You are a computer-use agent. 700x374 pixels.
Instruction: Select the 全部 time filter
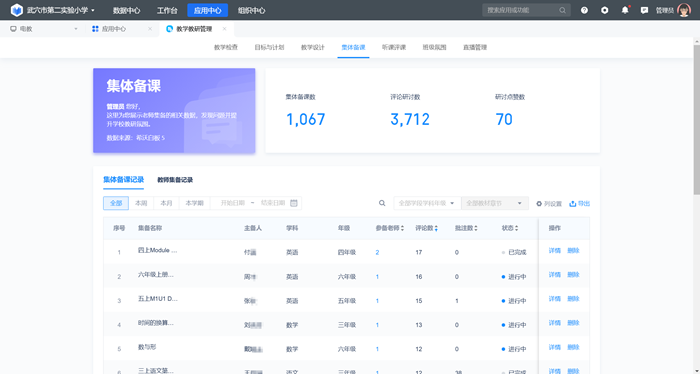(116, 203)
